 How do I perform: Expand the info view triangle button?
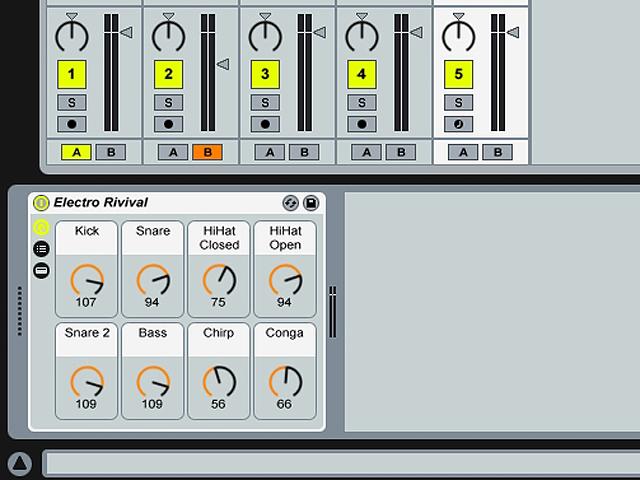(x=19, y=464)
